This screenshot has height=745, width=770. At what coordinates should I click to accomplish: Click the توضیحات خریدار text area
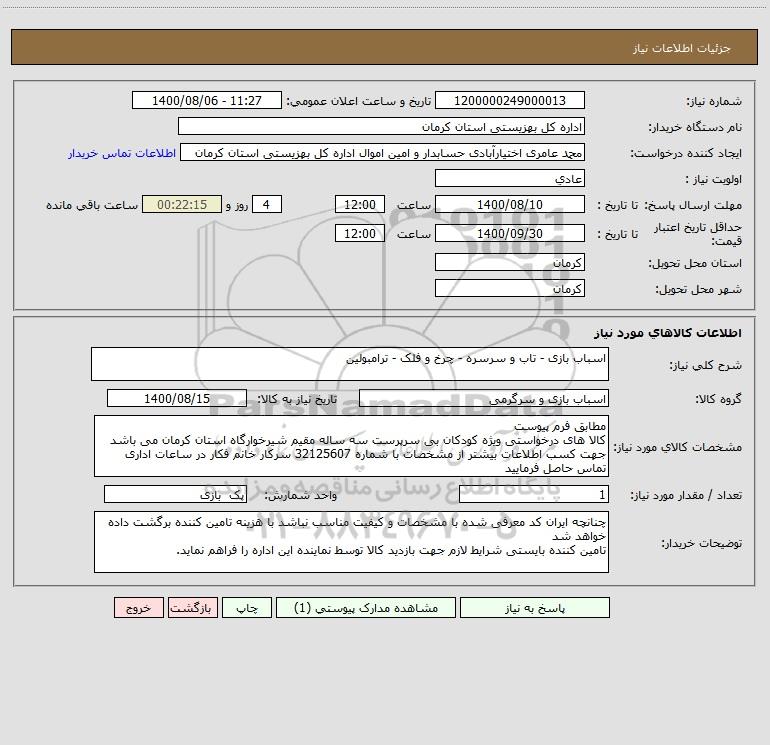(351, 542)
